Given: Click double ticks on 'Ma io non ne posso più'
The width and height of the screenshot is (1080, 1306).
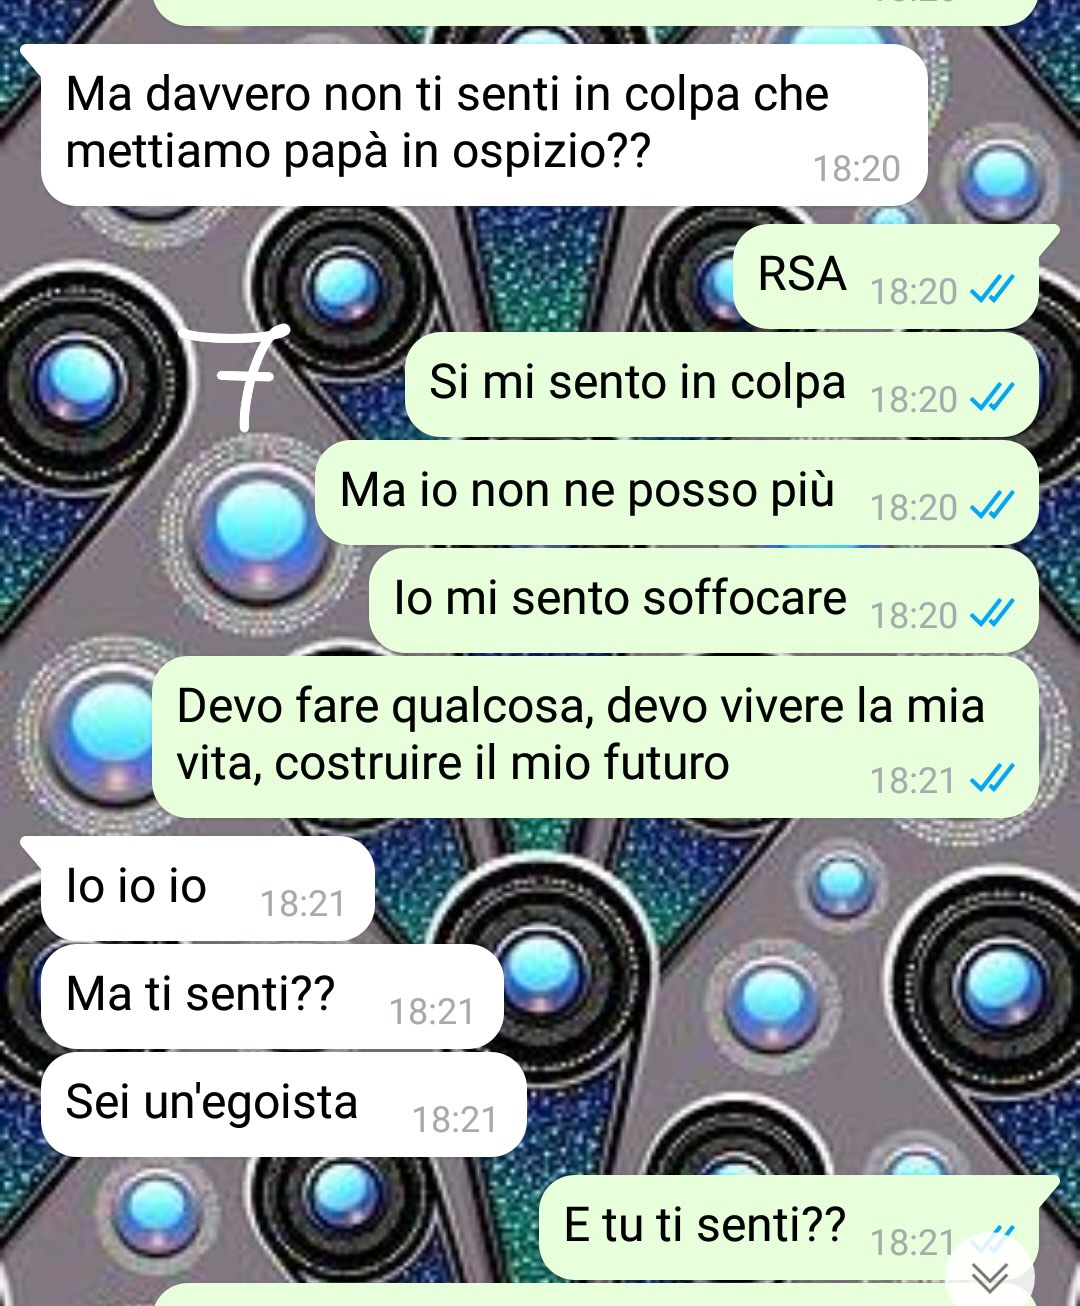Looking at the screenshot, I should coord(993,506).
